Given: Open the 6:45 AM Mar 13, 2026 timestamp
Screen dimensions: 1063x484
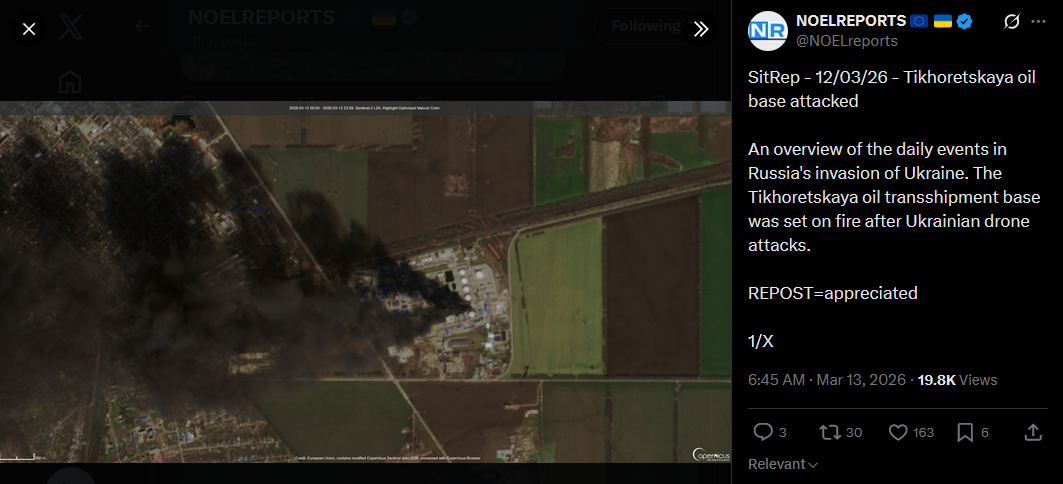Looking at the screenshot, I should [826, 380].
